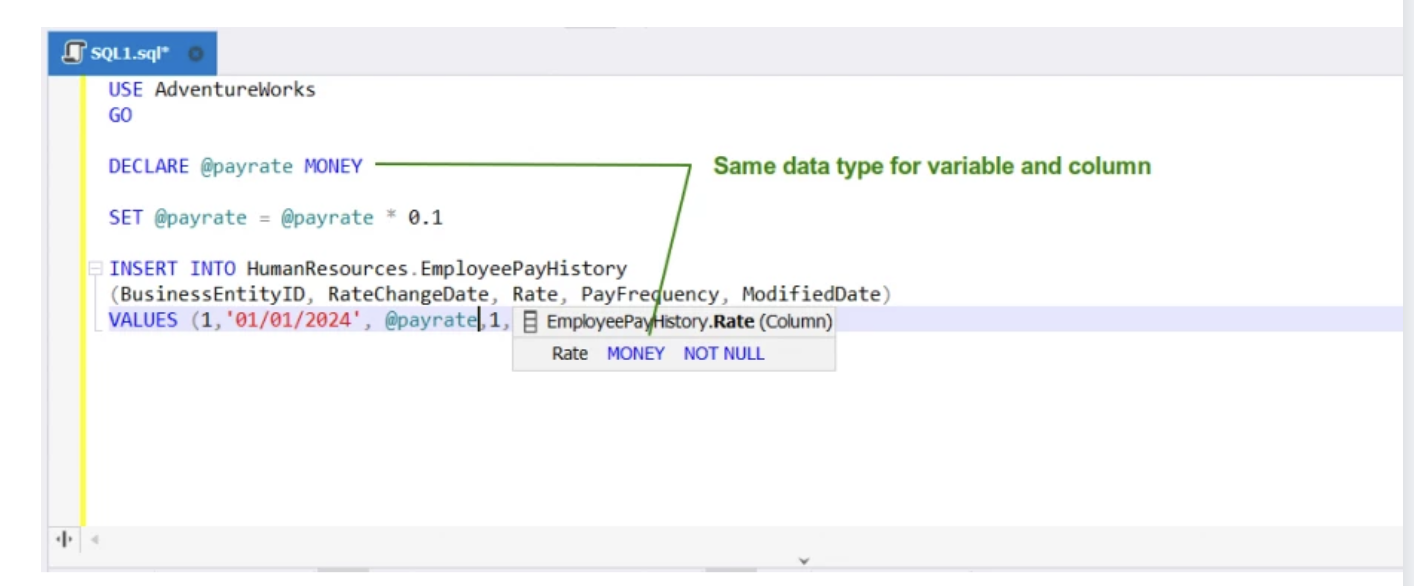Click '@payrate' in the VALUES line
Image resolution: width=1414 pixels, height=586 pixels.
(431, 320)
